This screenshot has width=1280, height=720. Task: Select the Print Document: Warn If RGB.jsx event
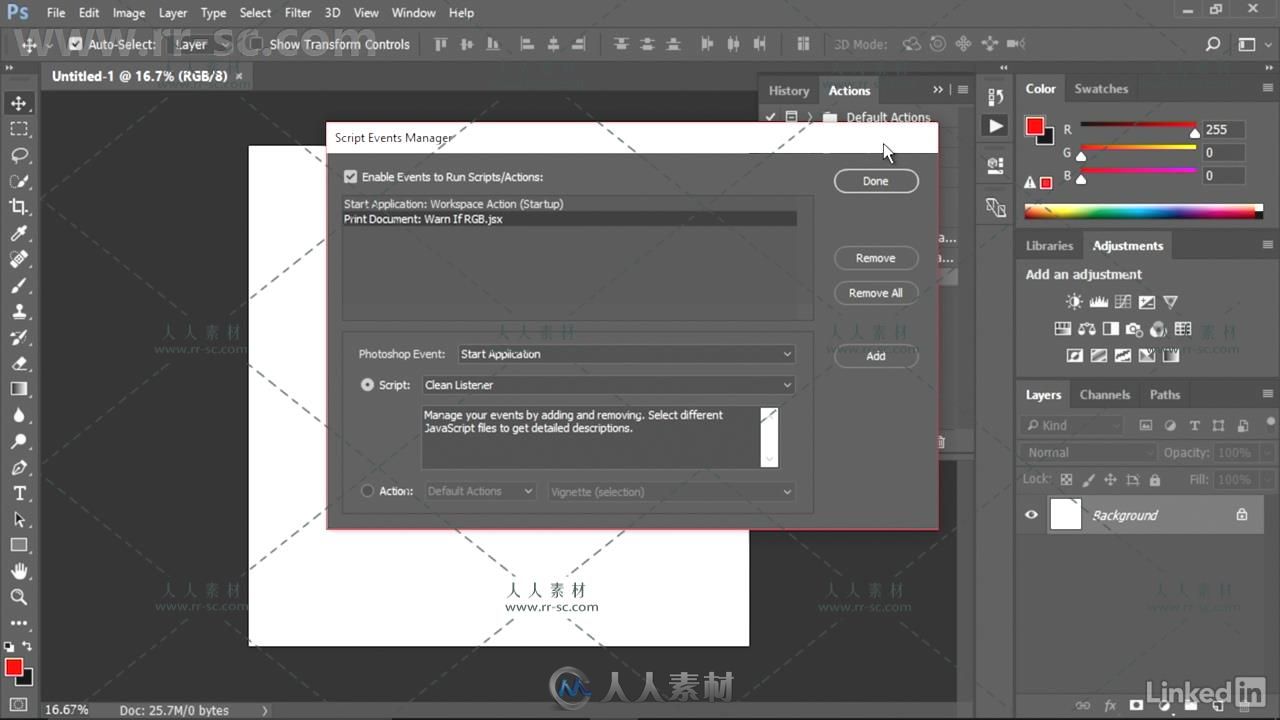coord(570,219)
